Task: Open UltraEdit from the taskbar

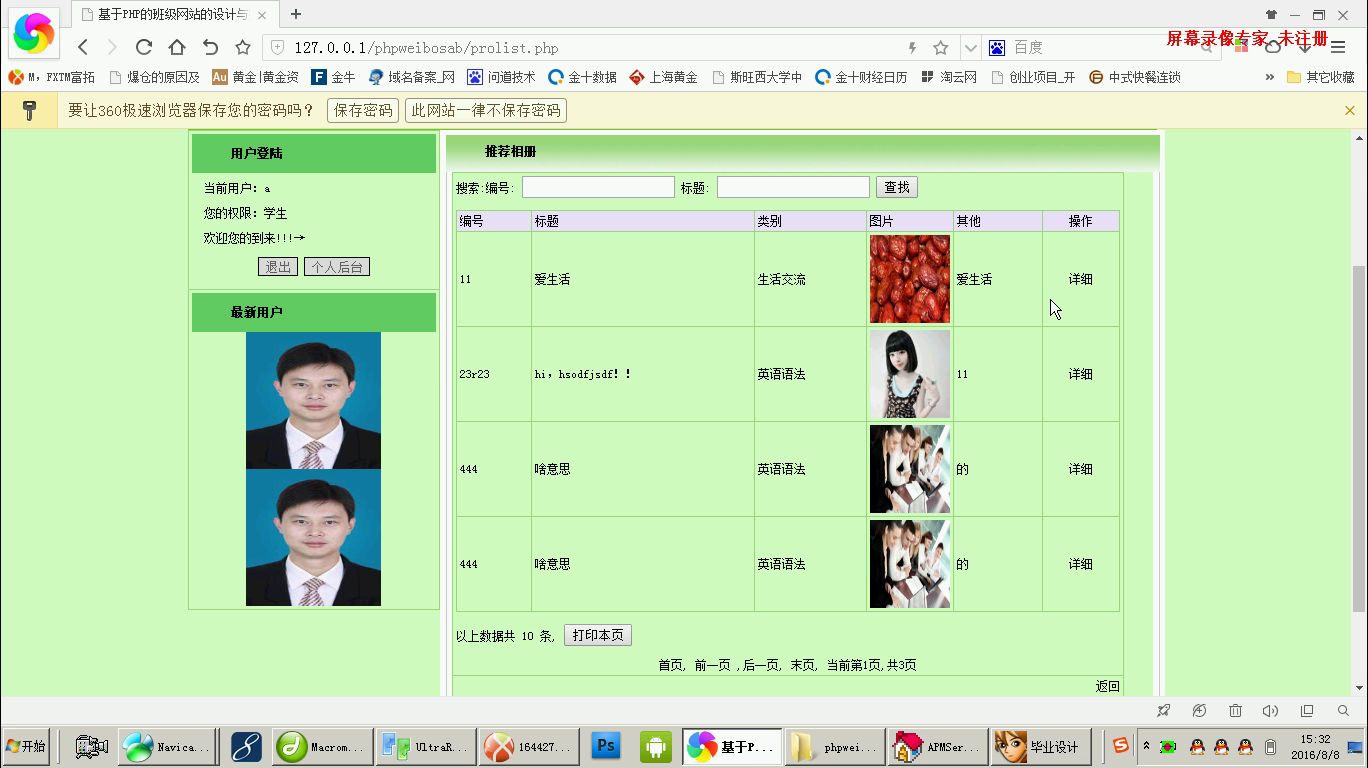Action: coord(424,746)
